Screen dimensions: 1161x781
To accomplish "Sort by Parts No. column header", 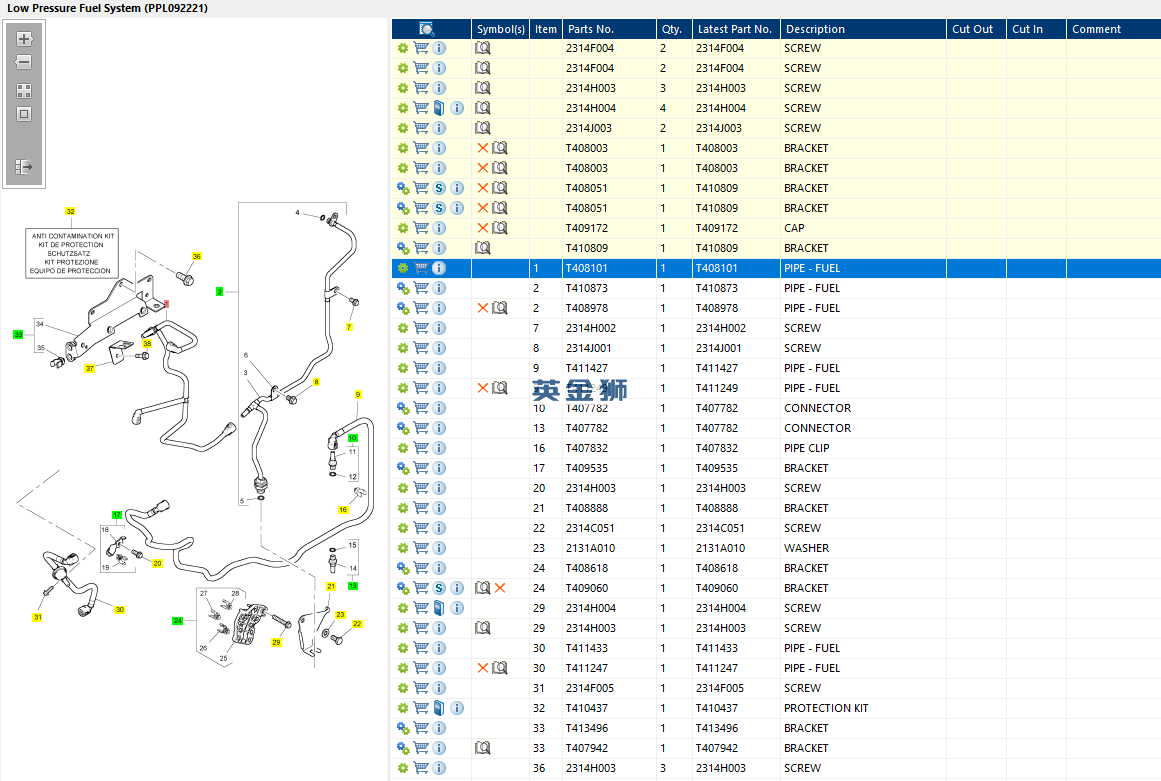I will tap(609, 29).
